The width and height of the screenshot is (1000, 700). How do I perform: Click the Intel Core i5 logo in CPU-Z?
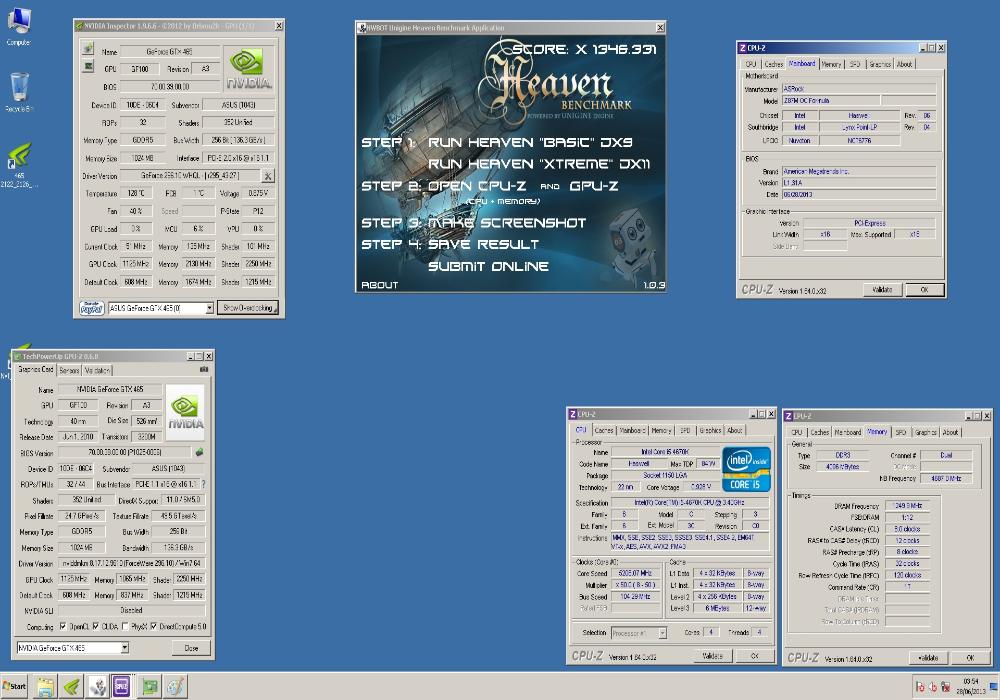point(746,469)
